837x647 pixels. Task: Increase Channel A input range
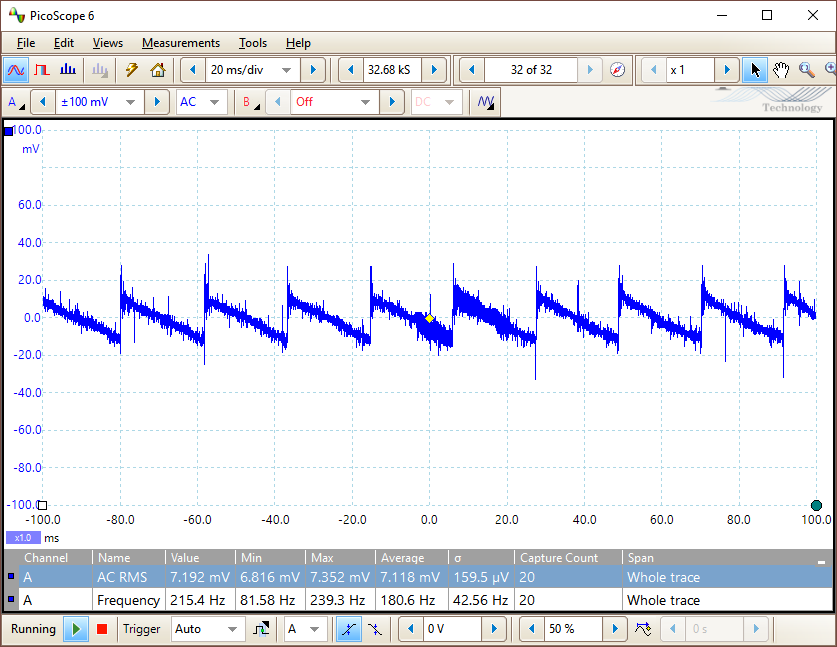click(157, 102)
